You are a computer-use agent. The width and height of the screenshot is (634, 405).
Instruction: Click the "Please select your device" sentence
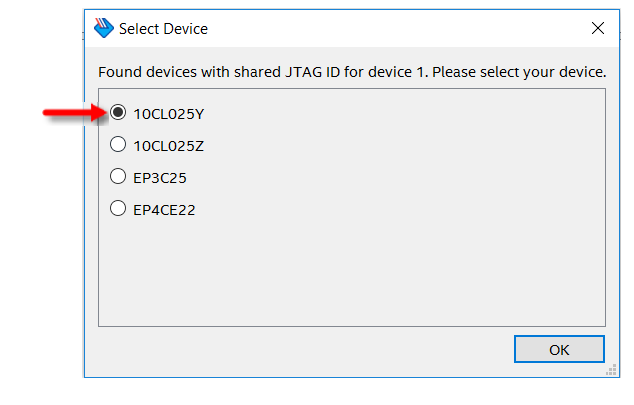click(521, 73)
